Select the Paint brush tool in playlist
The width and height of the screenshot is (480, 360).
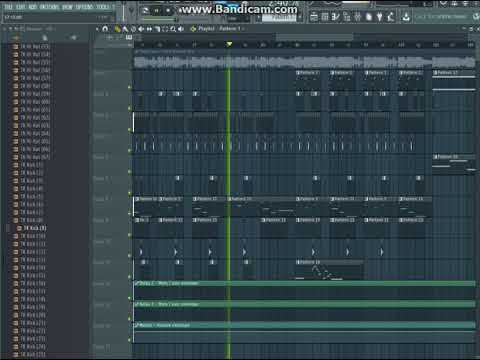tap(125, 29)
